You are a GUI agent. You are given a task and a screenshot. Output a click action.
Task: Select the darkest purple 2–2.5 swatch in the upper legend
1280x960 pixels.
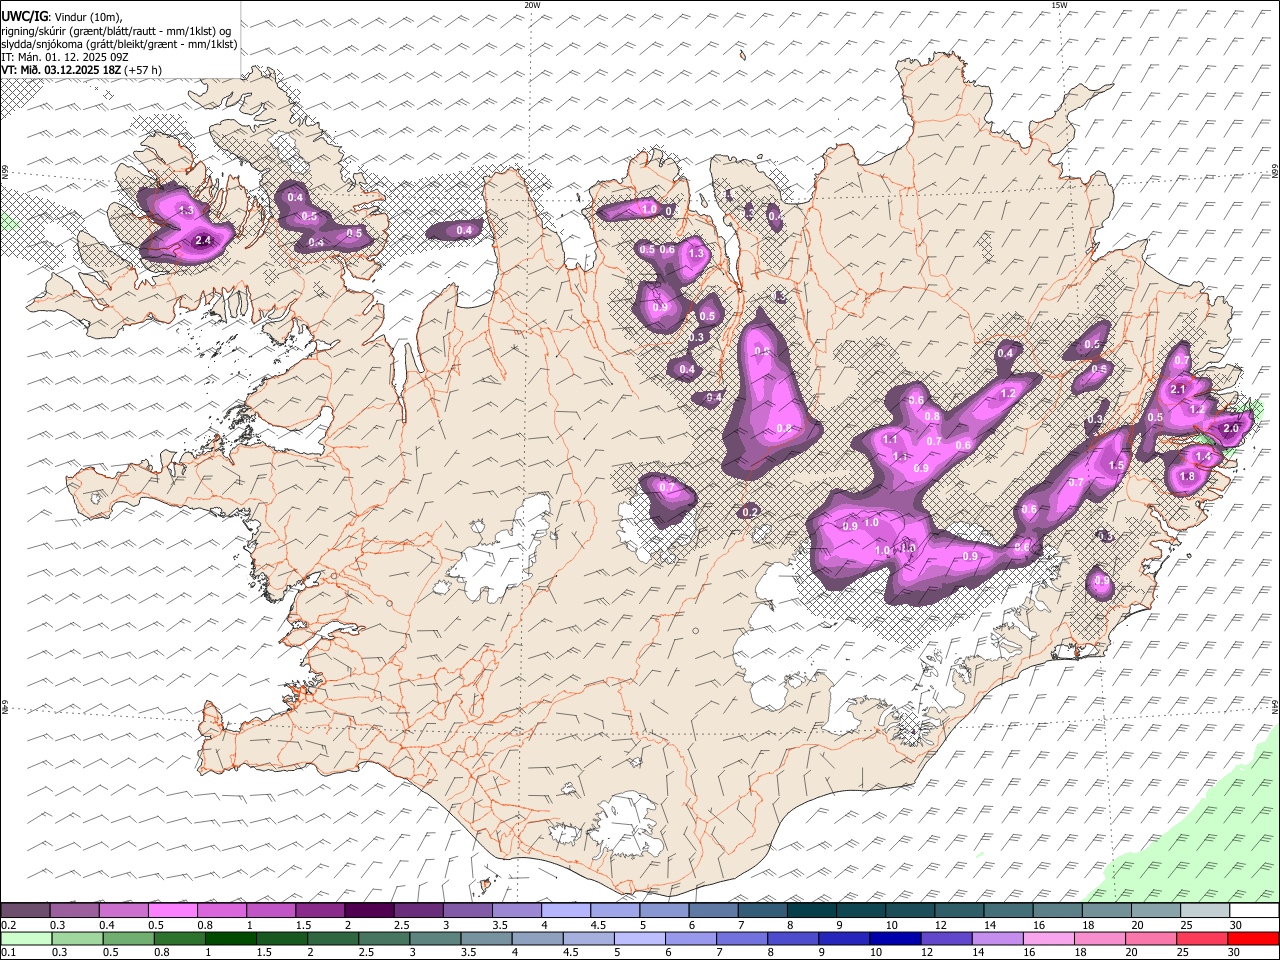[x=369, y=911]
